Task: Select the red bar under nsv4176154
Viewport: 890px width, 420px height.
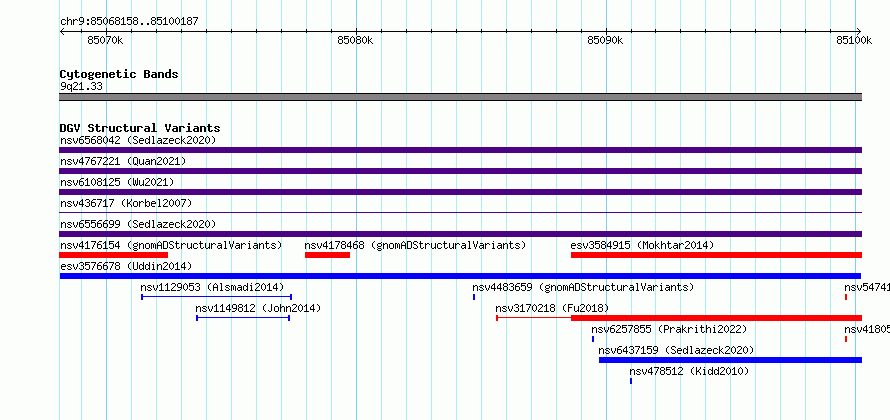Action: (x=114, y=255)
